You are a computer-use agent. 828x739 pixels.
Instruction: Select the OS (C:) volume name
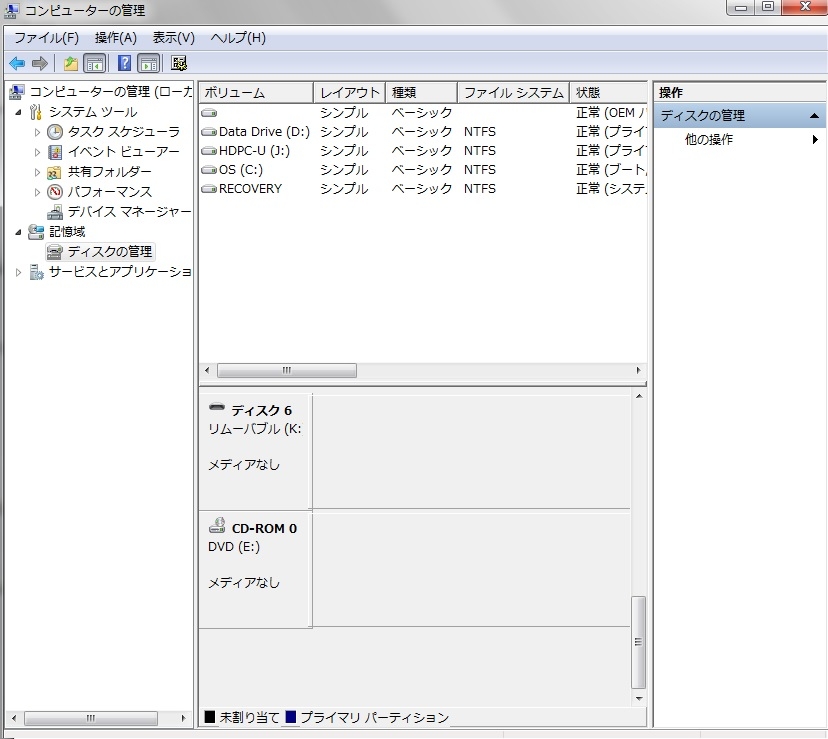tap(241, 170)
